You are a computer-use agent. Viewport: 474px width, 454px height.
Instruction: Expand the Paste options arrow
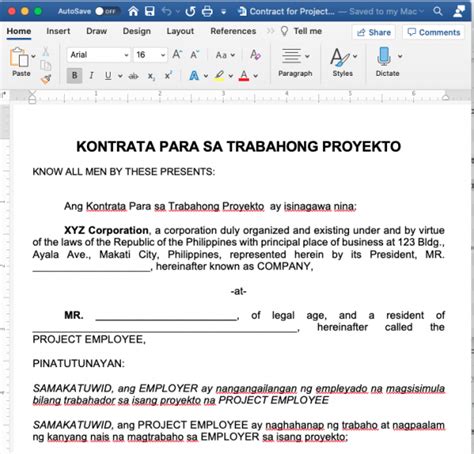click(x=33, y=56)
